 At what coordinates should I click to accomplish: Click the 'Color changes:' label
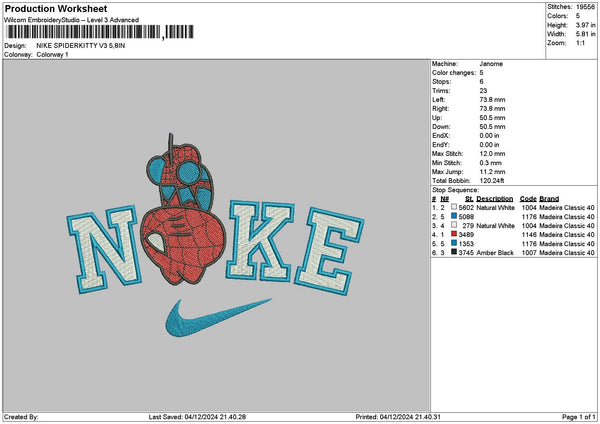pos(454,73)
